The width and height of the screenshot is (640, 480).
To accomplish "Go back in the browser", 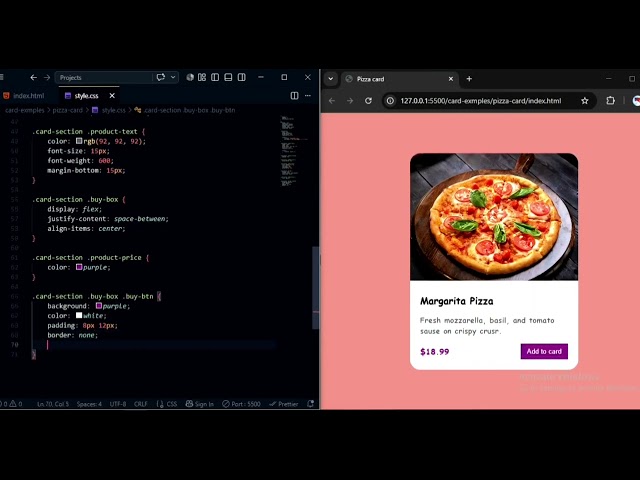I will point(332,101).
